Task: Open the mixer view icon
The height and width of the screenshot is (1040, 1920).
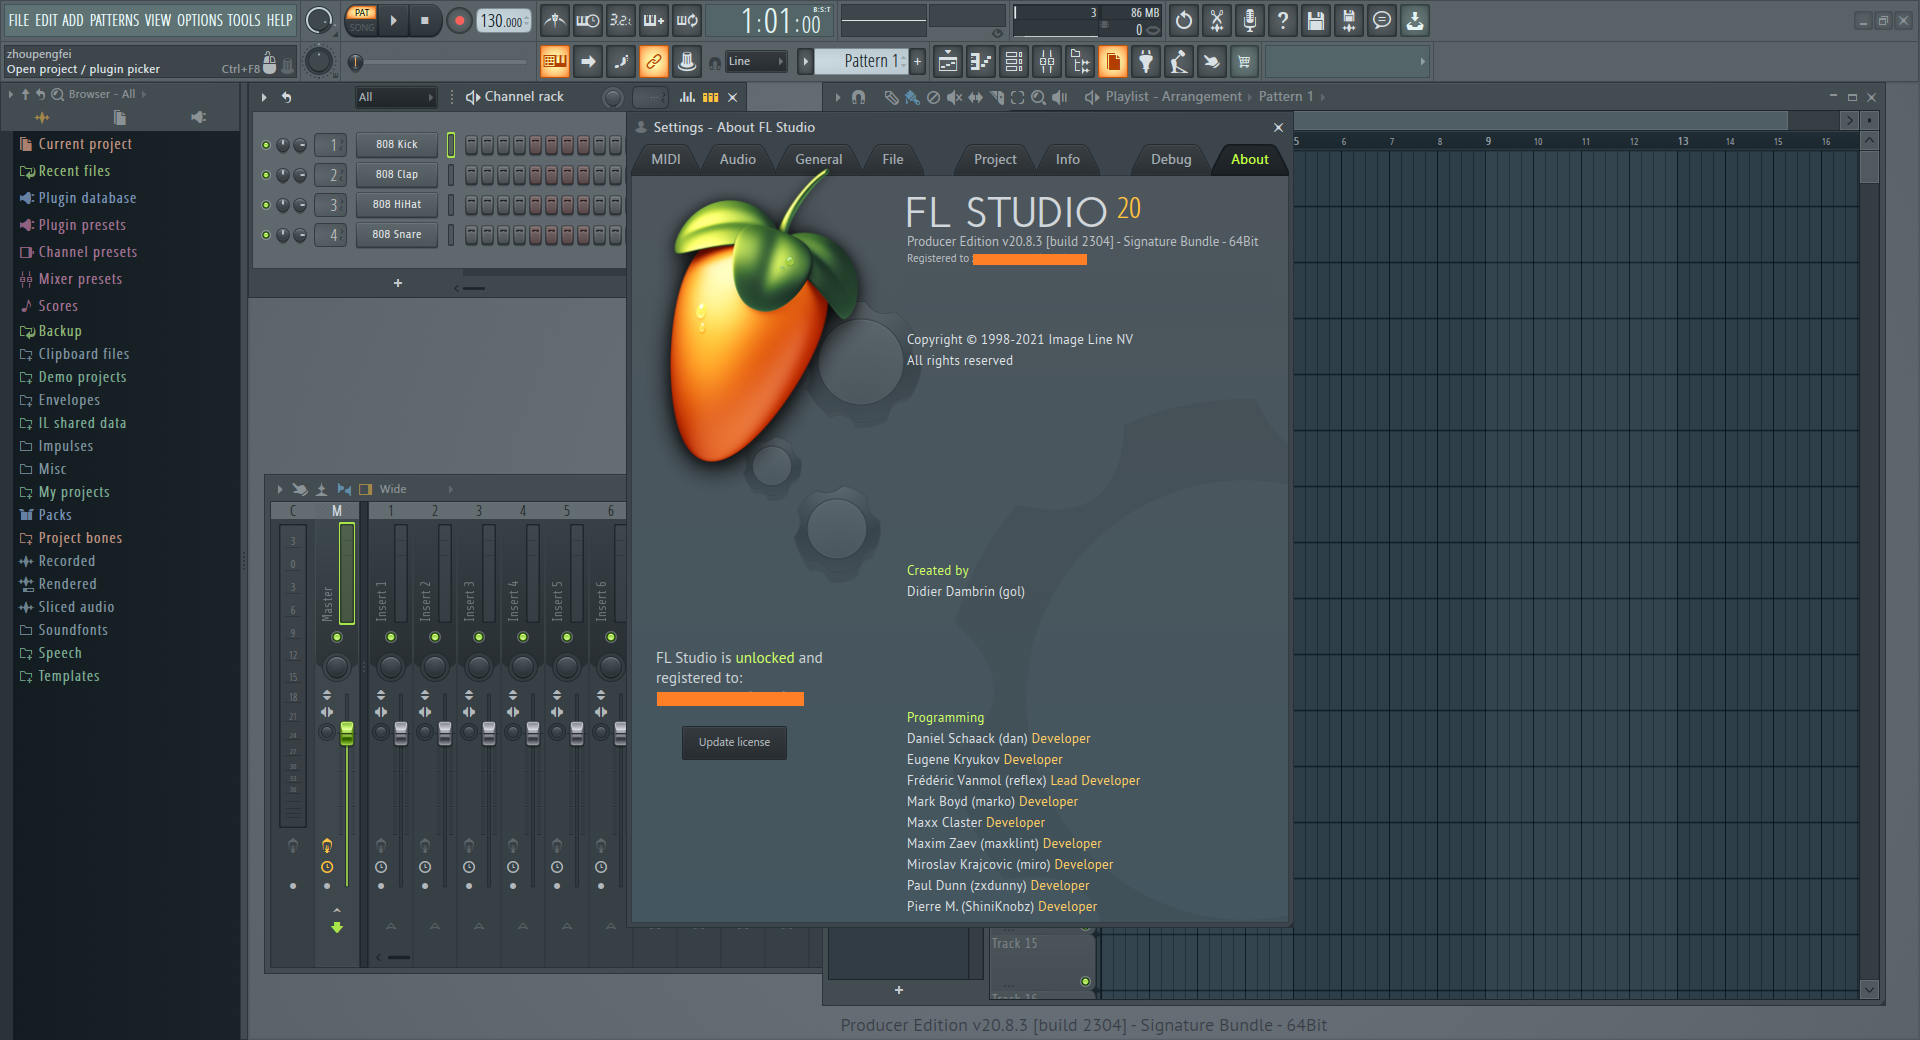Action: [1047, 62]
